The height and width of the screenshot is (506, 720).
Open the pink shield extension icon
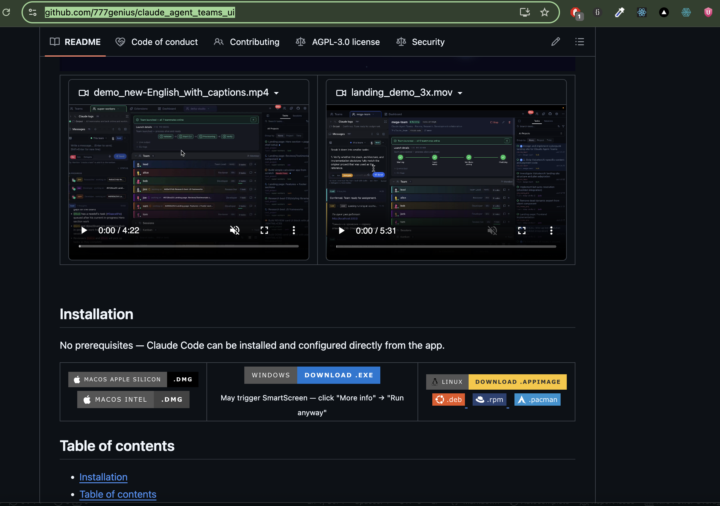click(x=708, y=12)
